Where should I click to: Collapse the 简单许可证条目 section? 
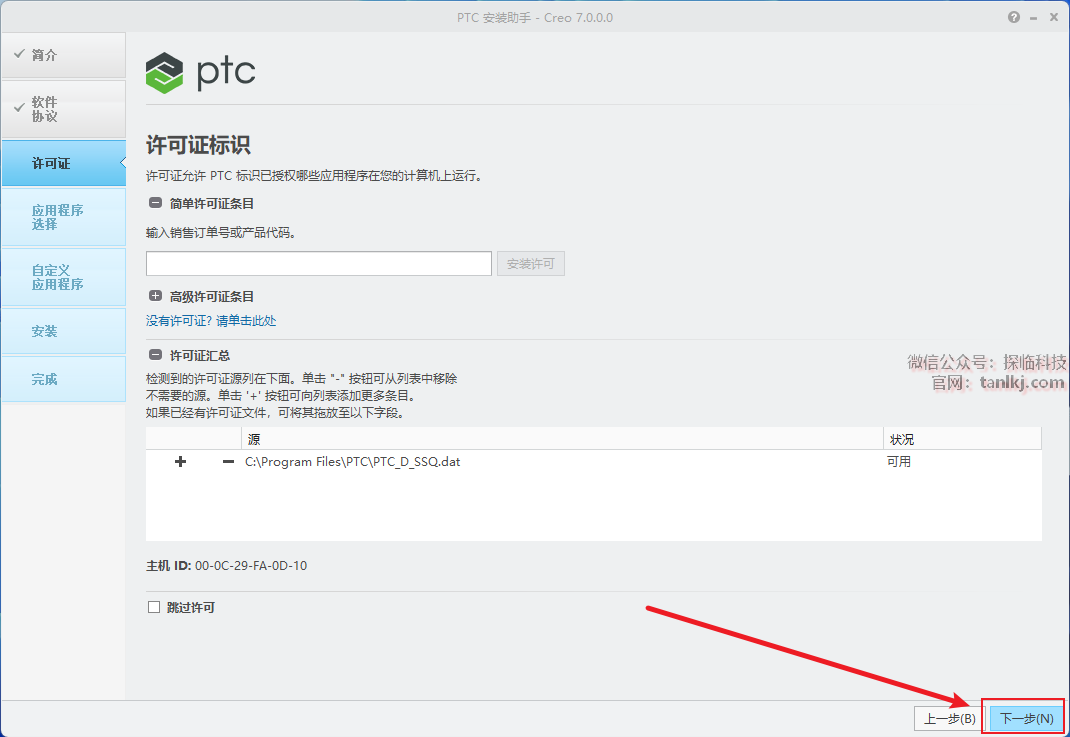(156, 203)
